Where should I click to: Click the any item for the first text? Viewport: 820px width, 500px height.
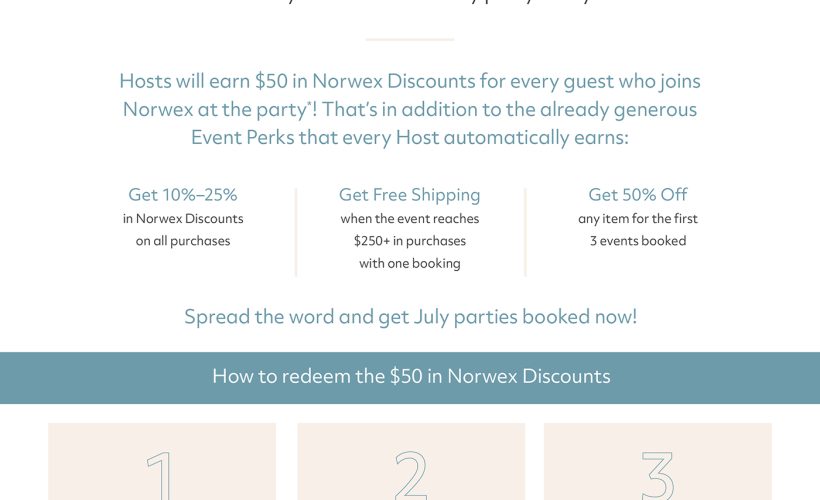coord(638,219)
